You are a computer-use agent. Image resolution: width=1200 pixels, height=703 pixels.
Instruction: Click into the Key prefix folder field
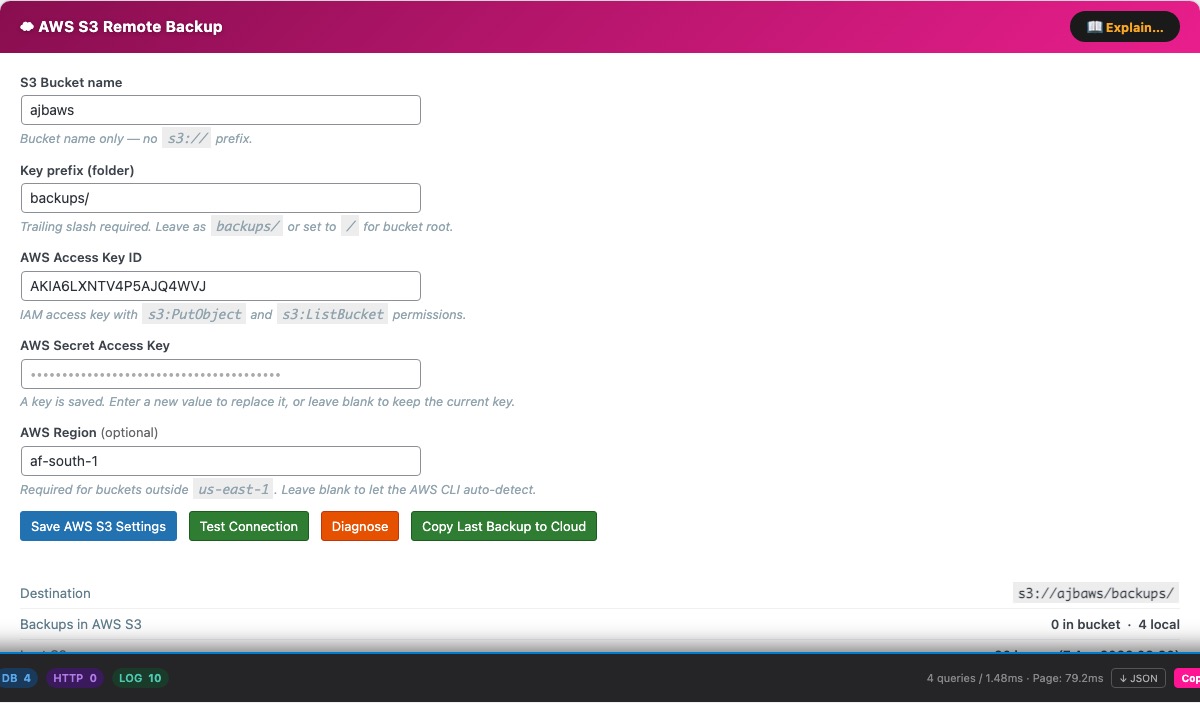pyautogui.click(x=220, y=198)
